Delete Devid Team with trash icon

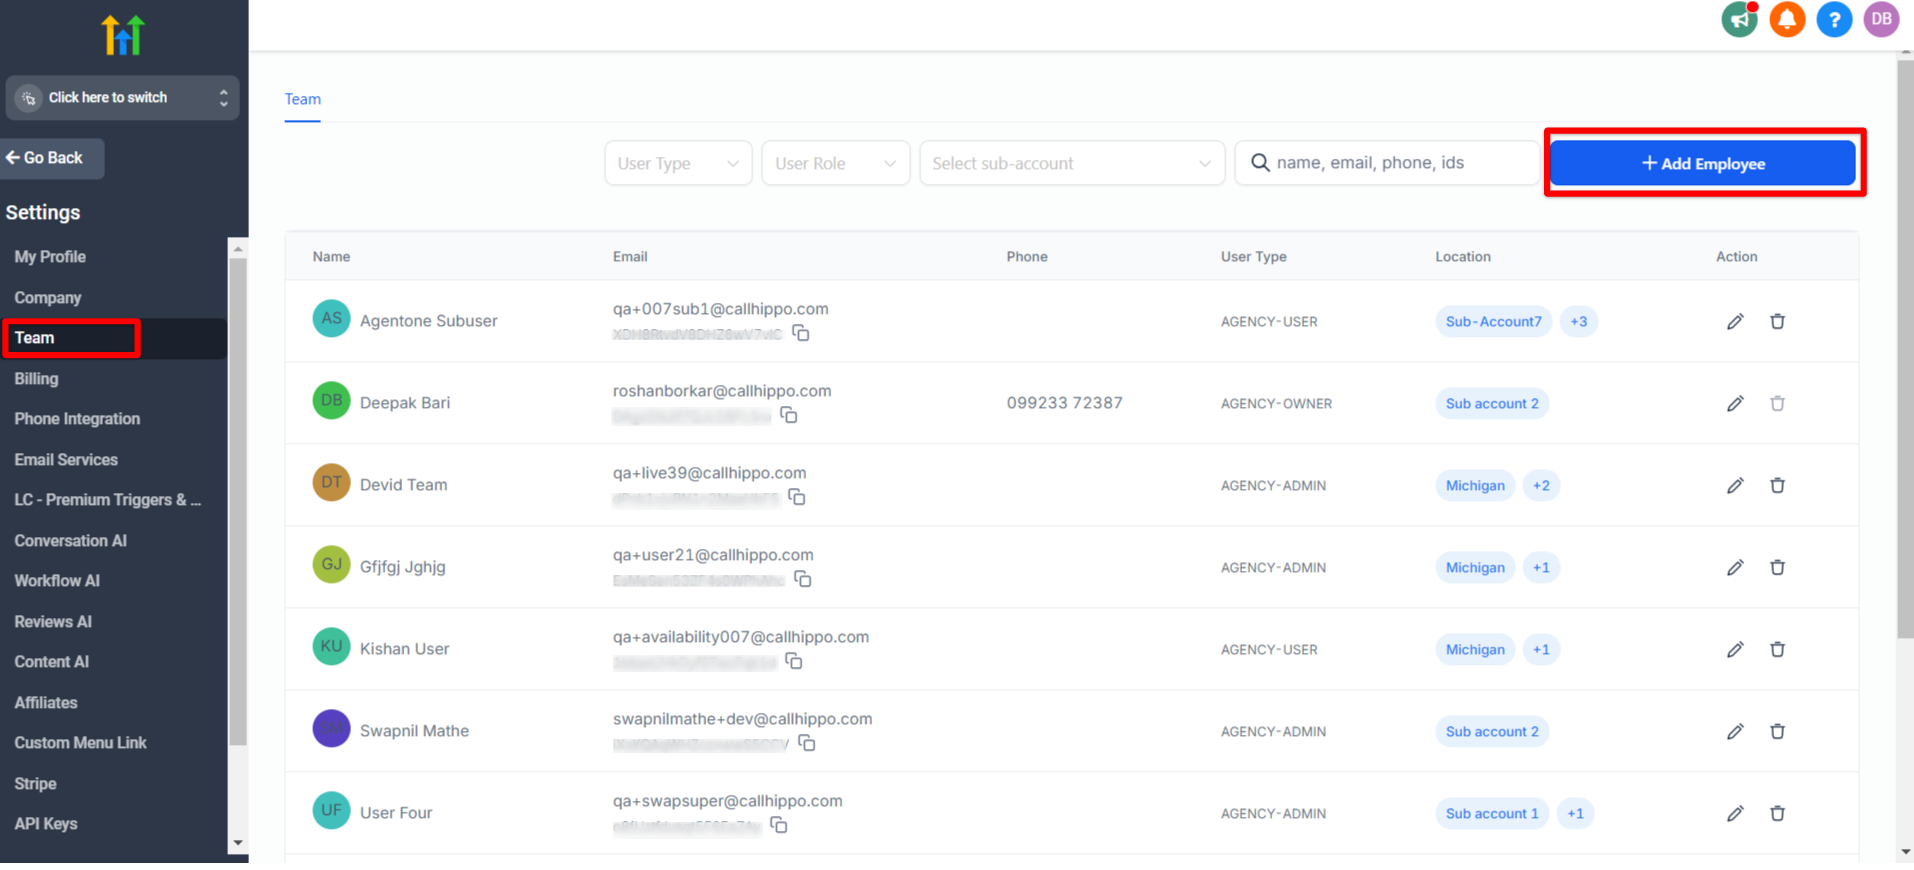[x=1777, y=485]
